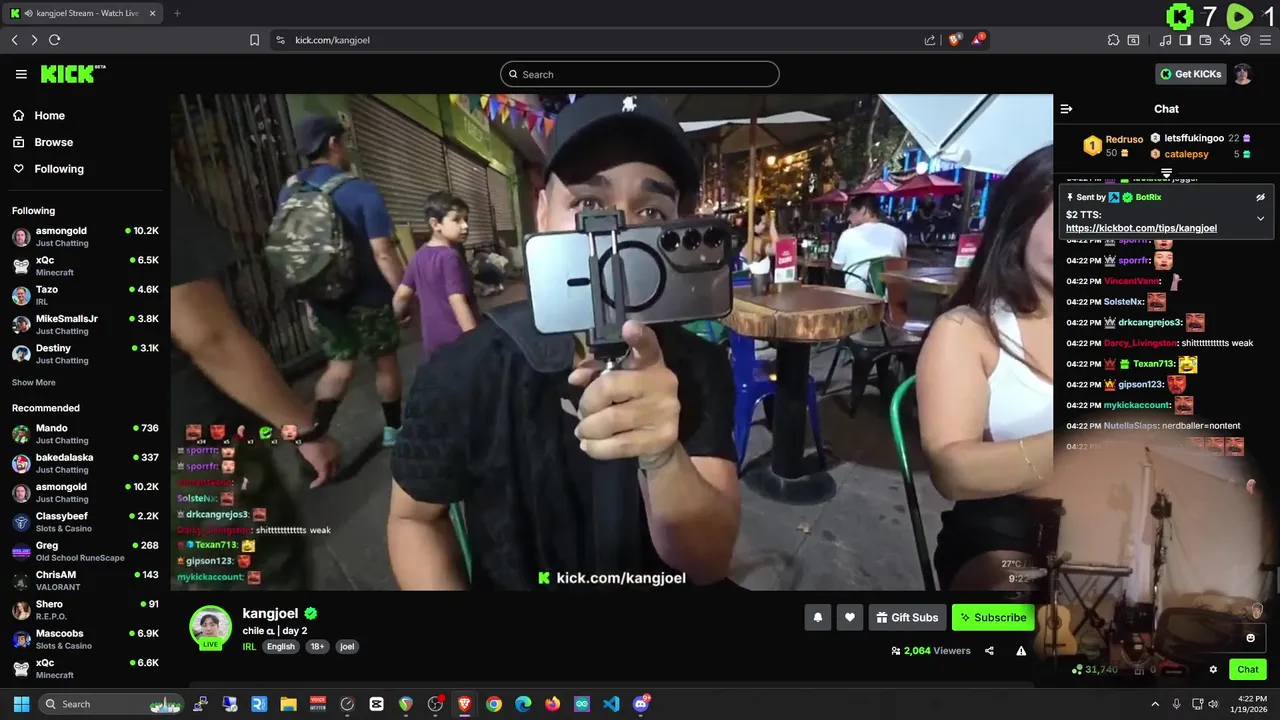The height and width of the screenshot is (720, 1280).
Task: Hide the pinned BotRix message
Action: pos(1260,197)
